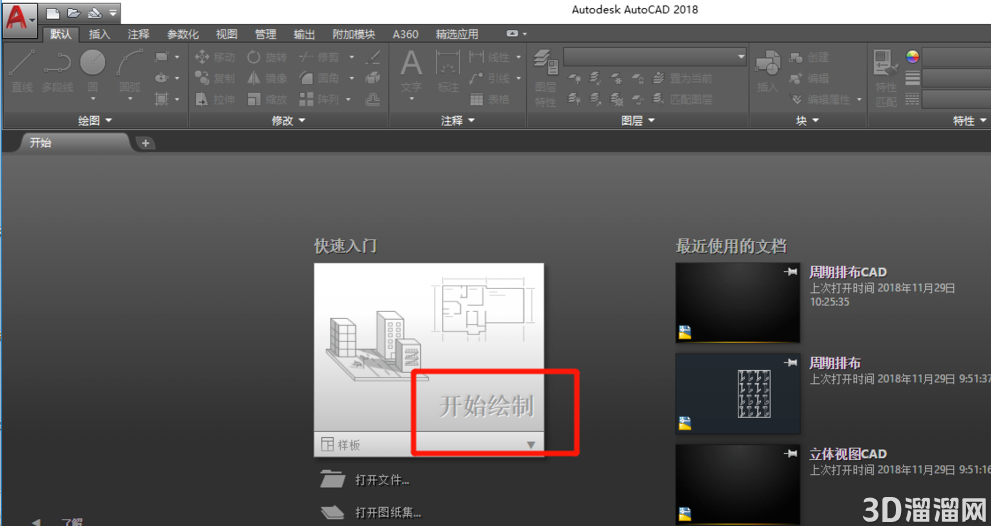
Task: Open the AutoCAD application menu logo
Action: pos(19,18)
